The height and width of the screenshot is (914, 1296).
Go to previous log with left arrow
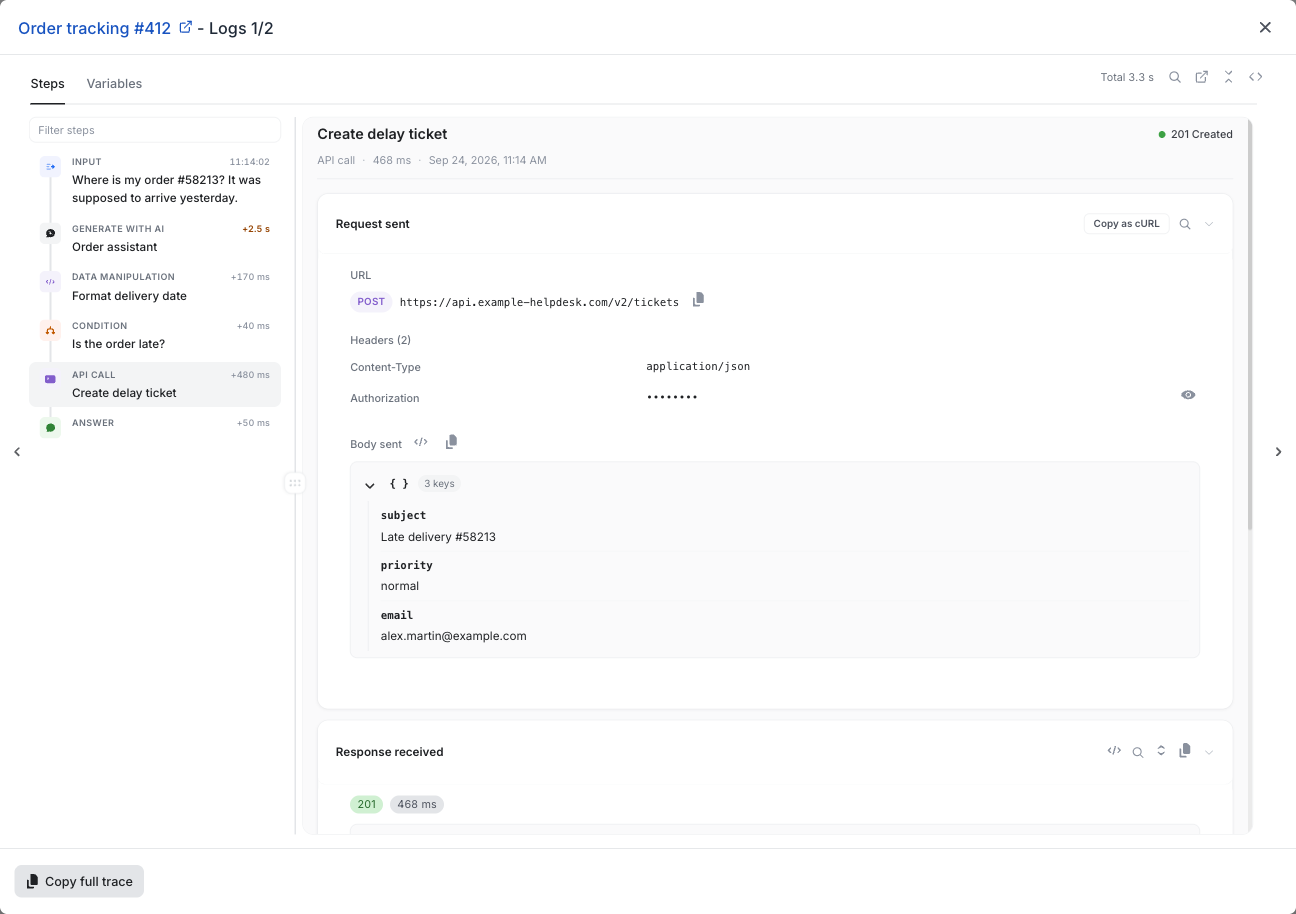click(x=17, y=452)
